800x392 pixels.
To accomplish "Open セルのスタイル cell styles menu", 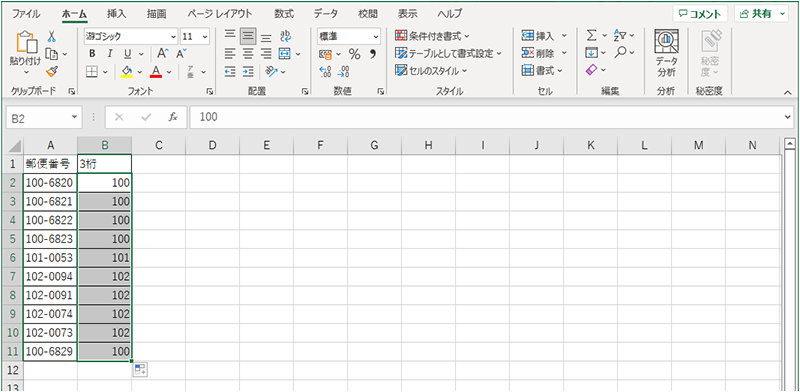I will pyautogui.click(x=431, y=71).
